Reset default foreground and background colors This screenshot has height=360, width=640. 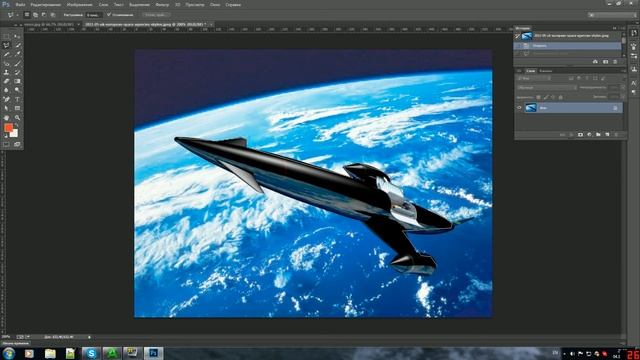[x=5, y=136]
